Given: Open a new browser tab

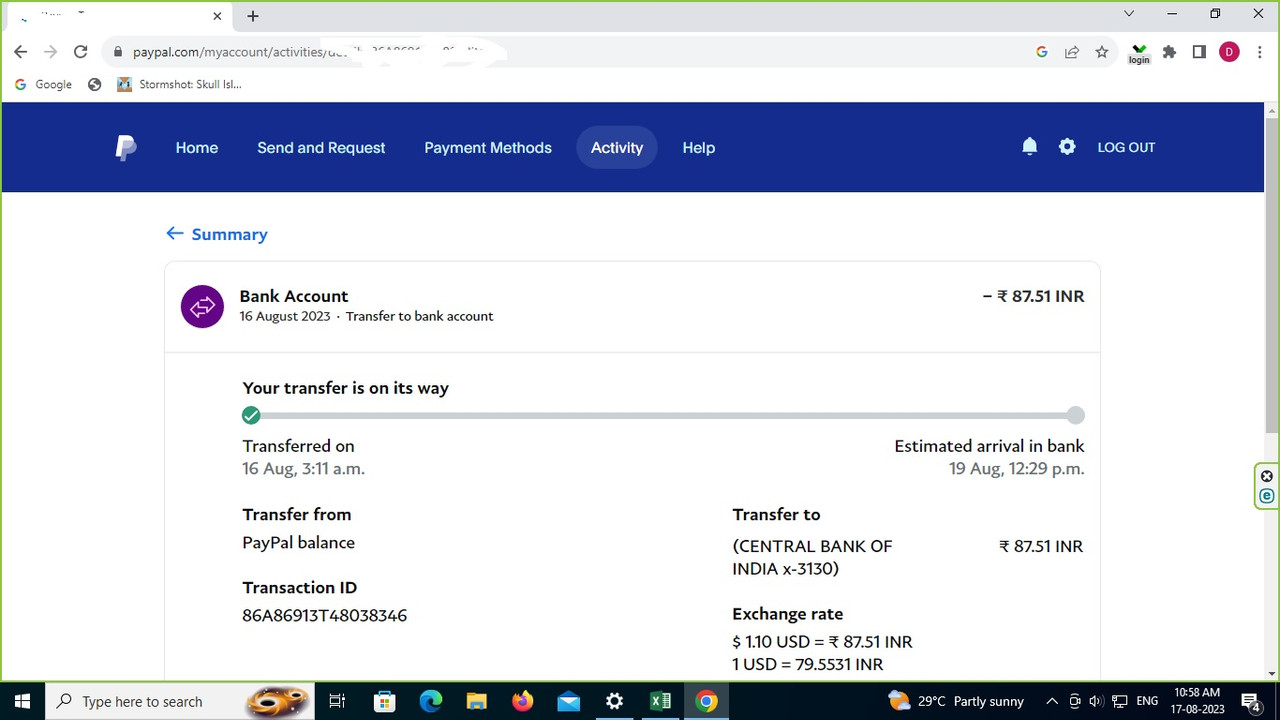Looking at the screenshot, I should (x=253, y=16).
